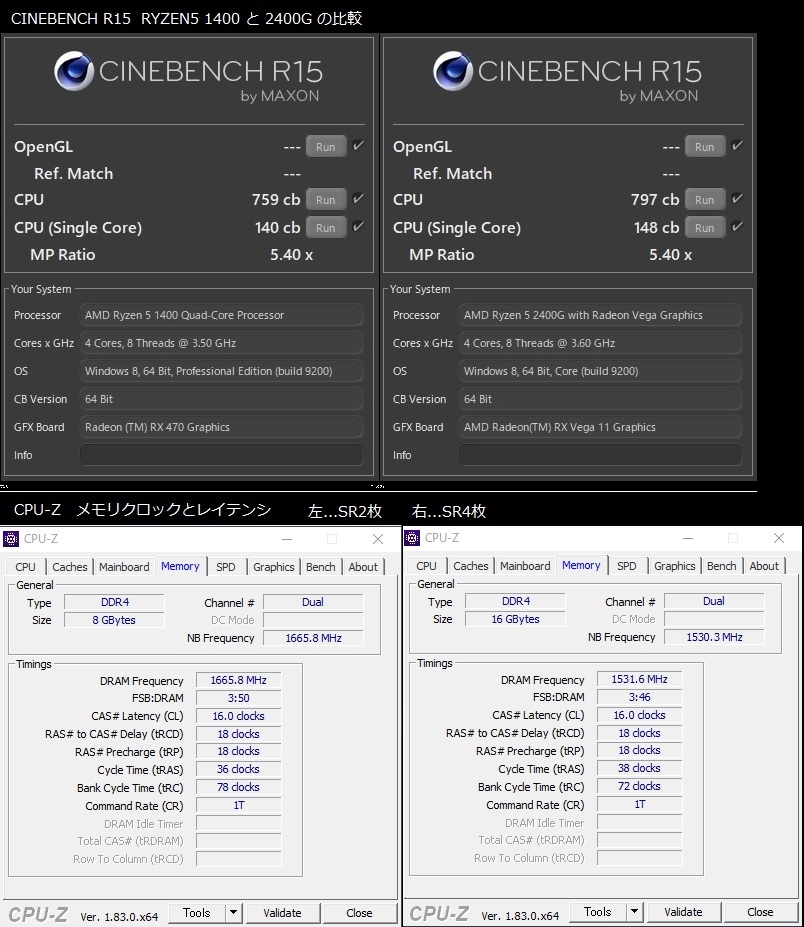Click Validate in left CPU-Z
The height and width of the screenshot is (927, 804).
coord(282,913)
